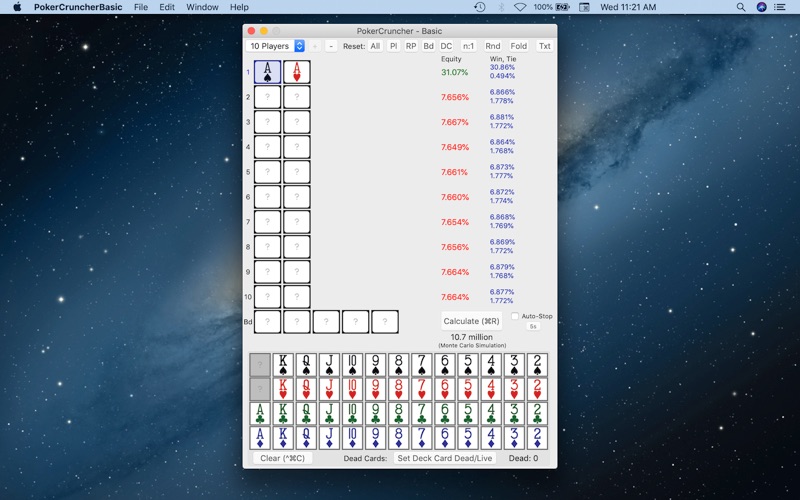
Task: Select player 10 first card slot
Action: coord(267,297)
